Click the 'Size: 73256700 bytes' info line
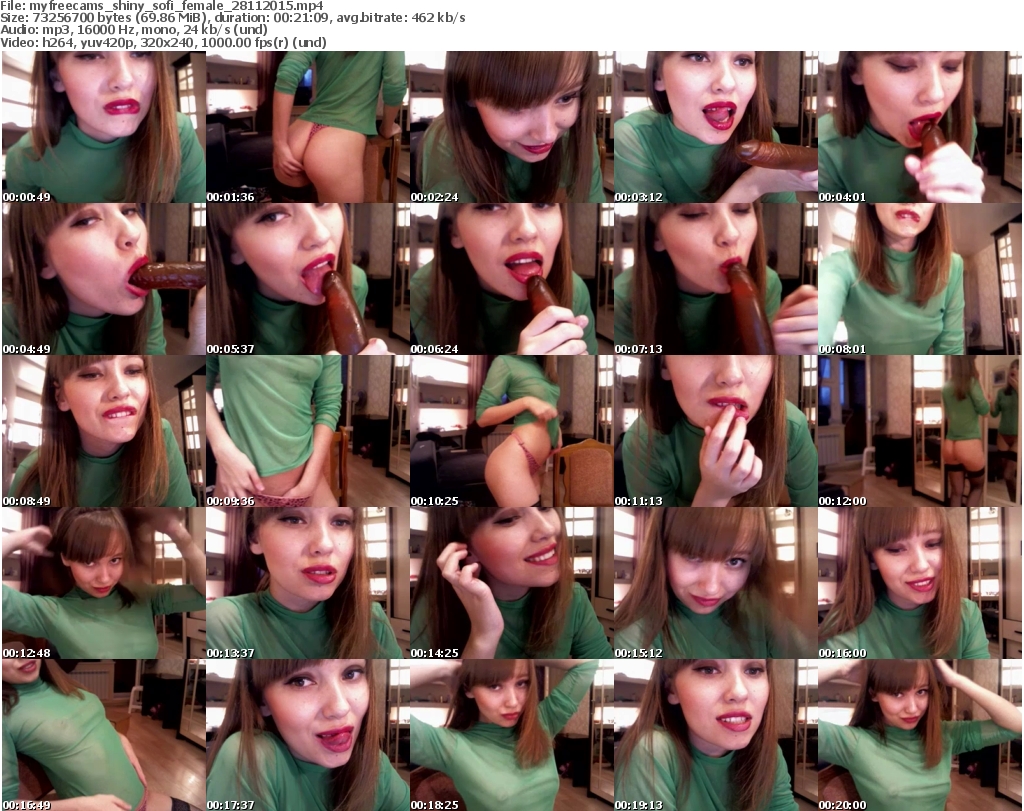This screenshot has width=1024, height=811. [x=232, y=18]
